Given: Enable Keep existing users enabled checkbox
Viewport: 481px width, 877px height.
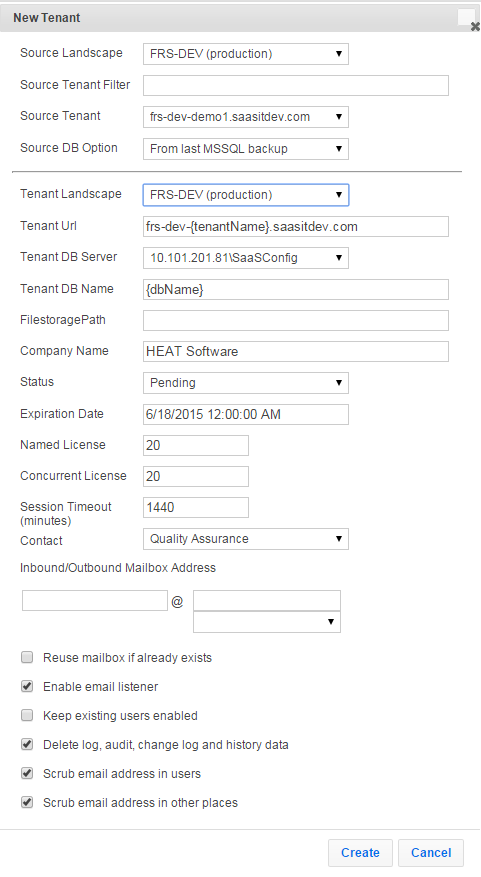Looking at the screenshot, I should point(27,715).
